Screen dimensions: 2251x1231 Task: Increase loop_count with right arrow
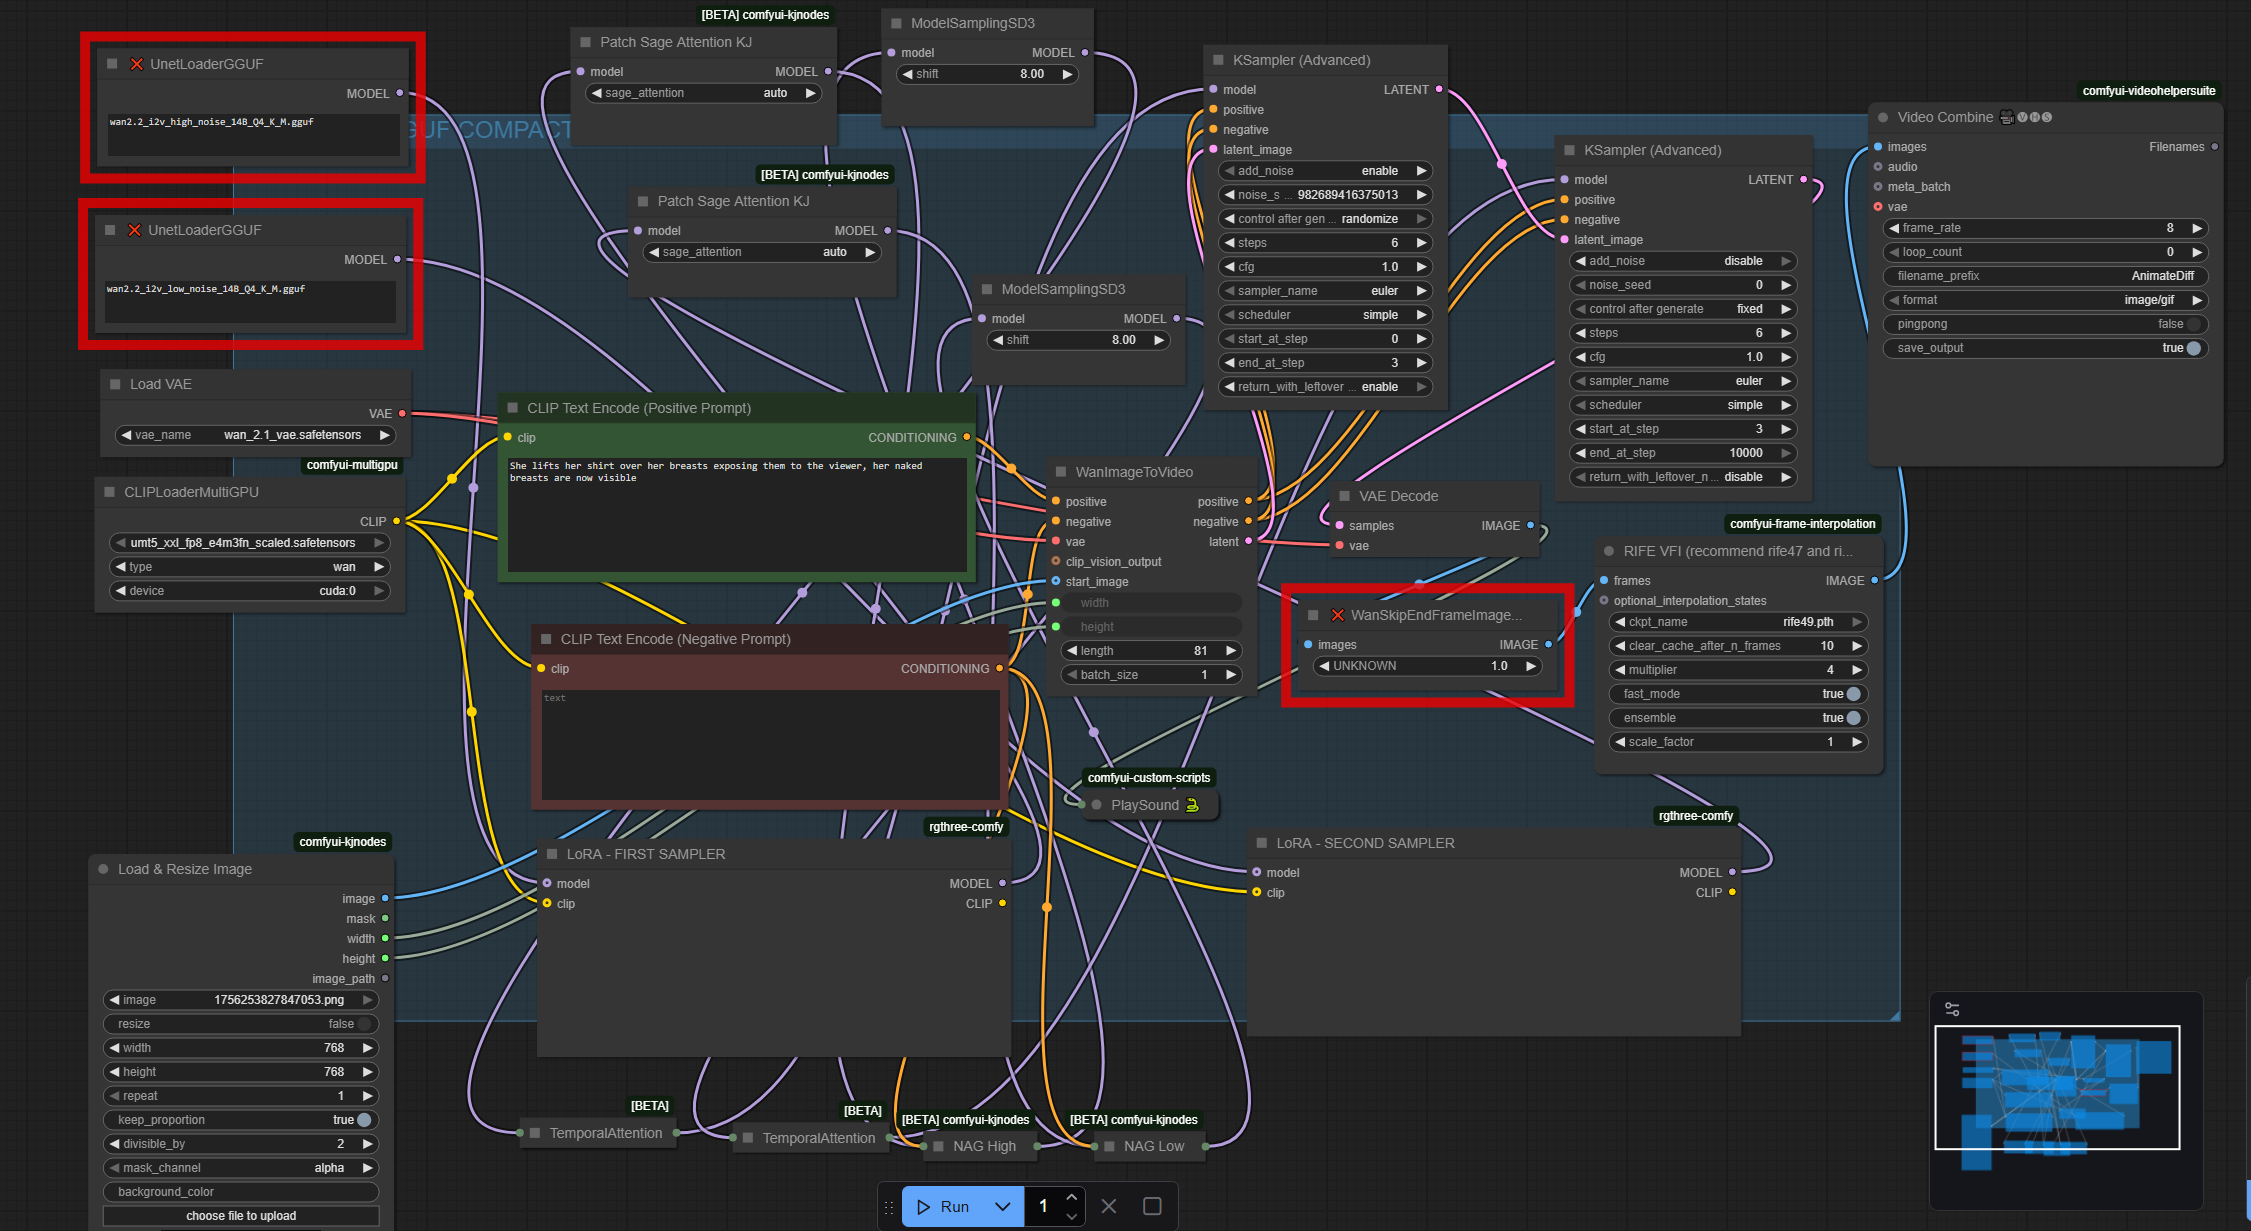(x=2196, y=252)
